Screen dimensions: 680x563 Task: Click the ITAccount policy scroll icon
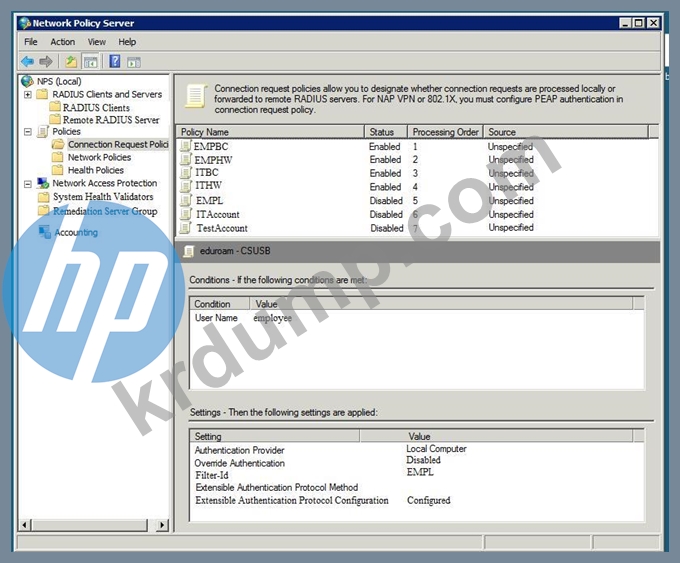186,214
